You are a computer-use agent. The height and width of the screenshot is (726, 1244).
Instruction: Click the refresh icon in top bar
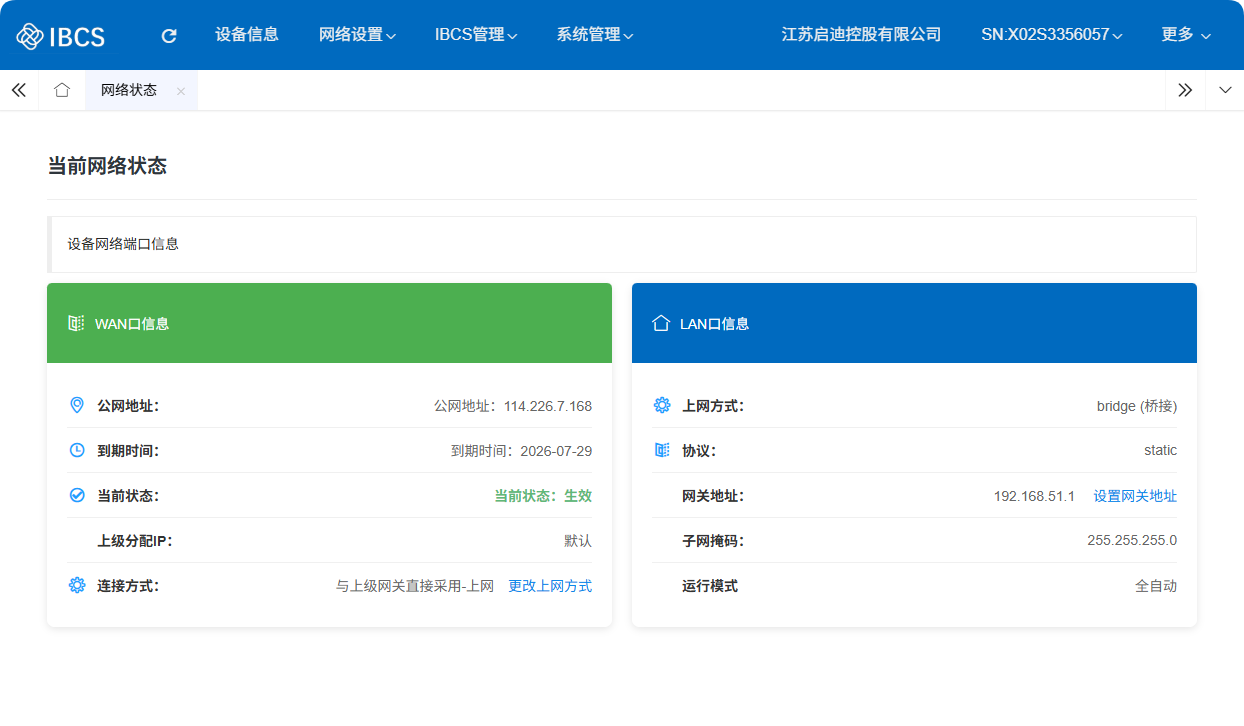pyautogui.click(x=169, y=36)
